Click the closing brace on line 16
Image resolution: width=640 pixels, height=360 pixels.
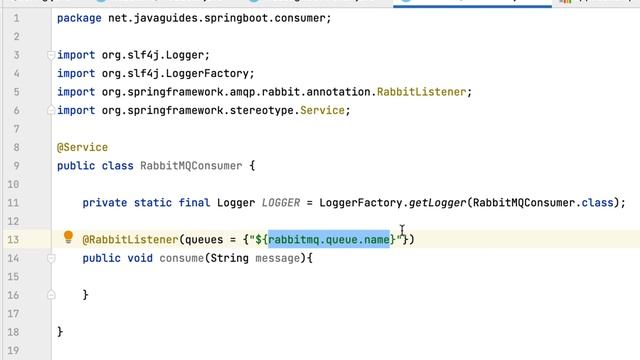(x=85, y=295)
